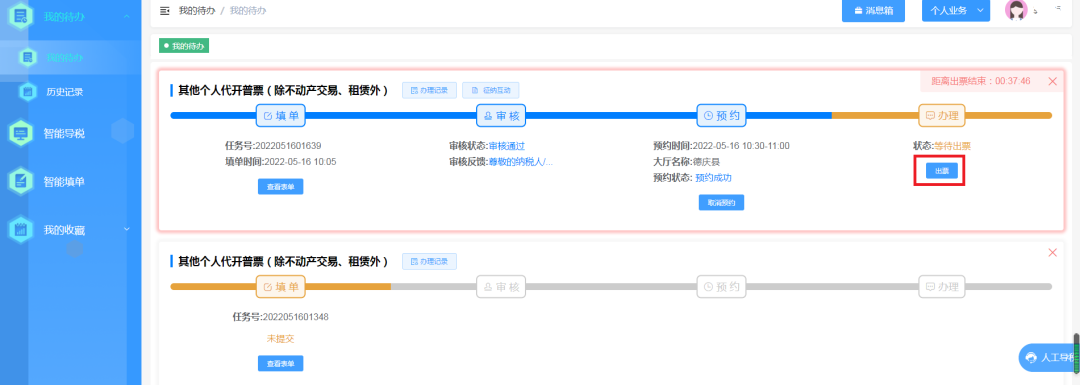Click the task number 2022051601348

[296, 318]
